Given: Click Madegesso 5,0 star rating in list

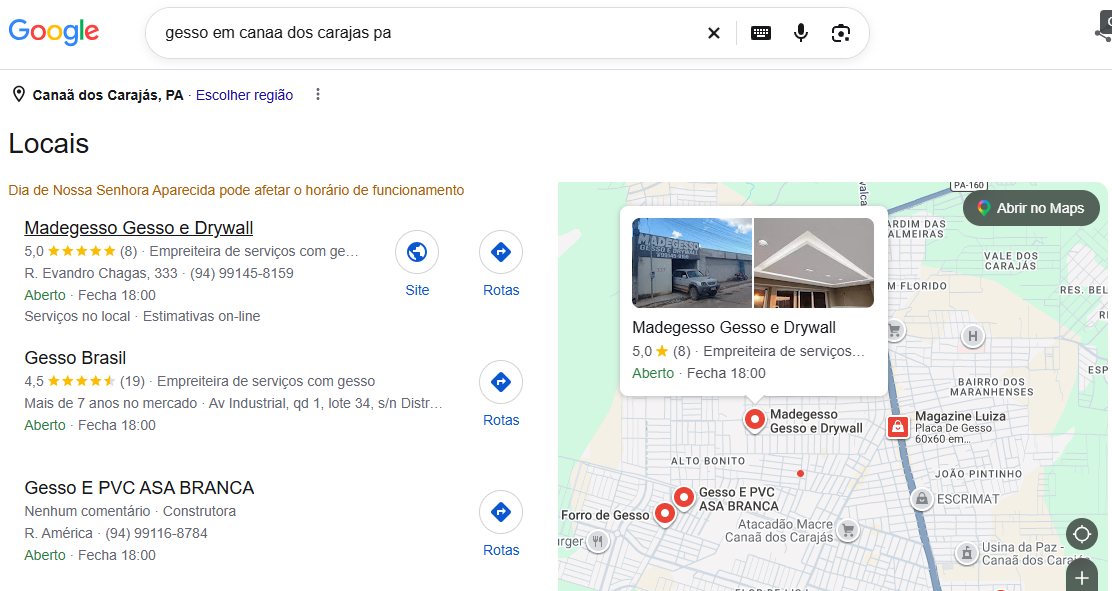Looking at the screenshot, I should pos(81,251).
